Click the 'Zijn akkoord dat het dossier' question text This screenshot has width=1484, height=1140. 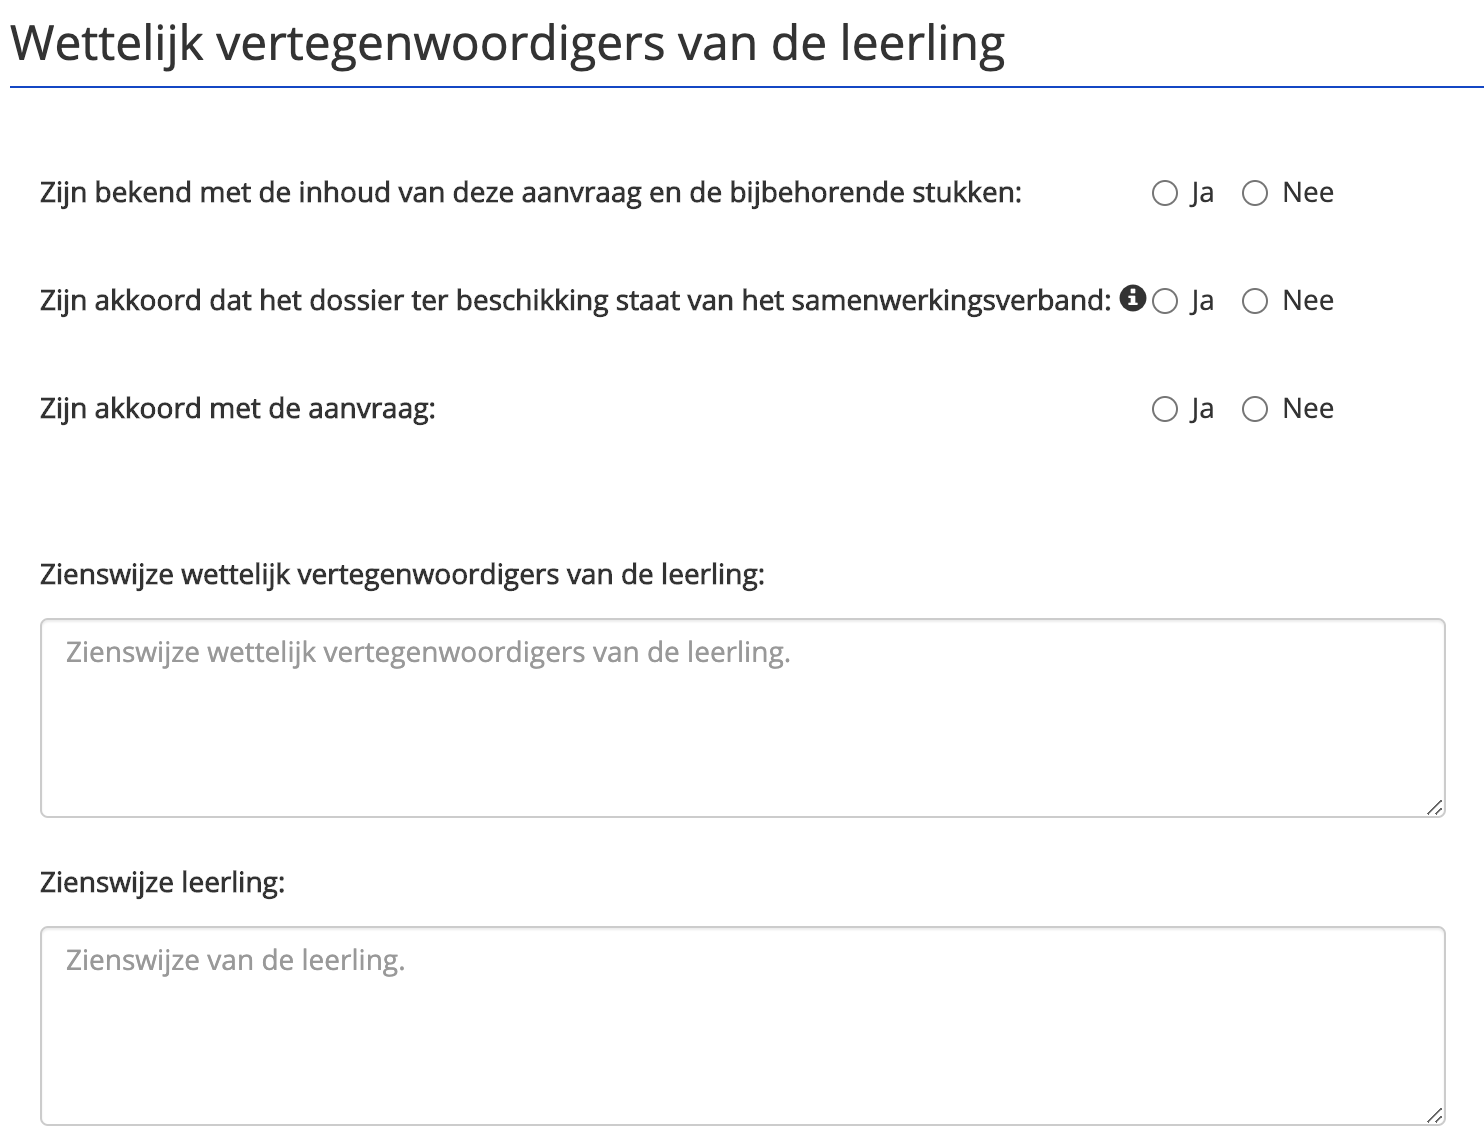pos(576,301)
